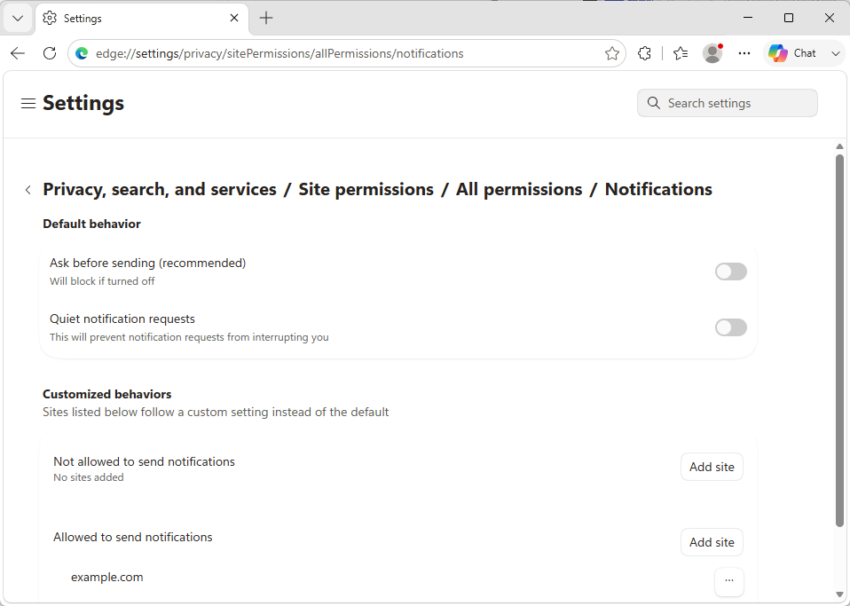
Task: Click the Customized behaviors heading
Action: [x=107, y=394]
